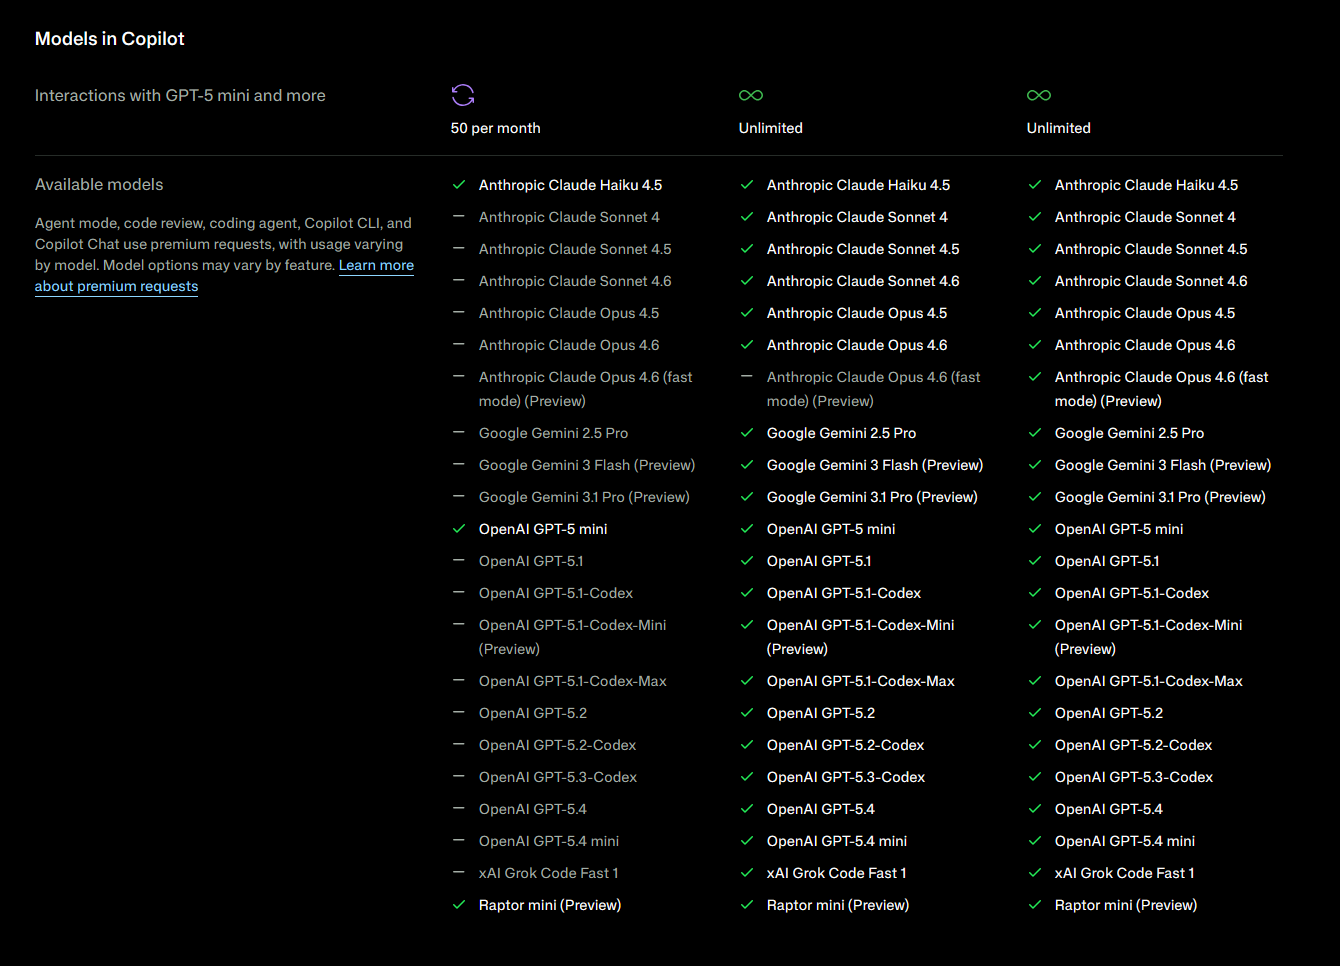Click the grayed-out OpenAI GPT-5.1-Codex-Mini (Preview) text
1340x966 pixels.
click(x=573, y=637)
